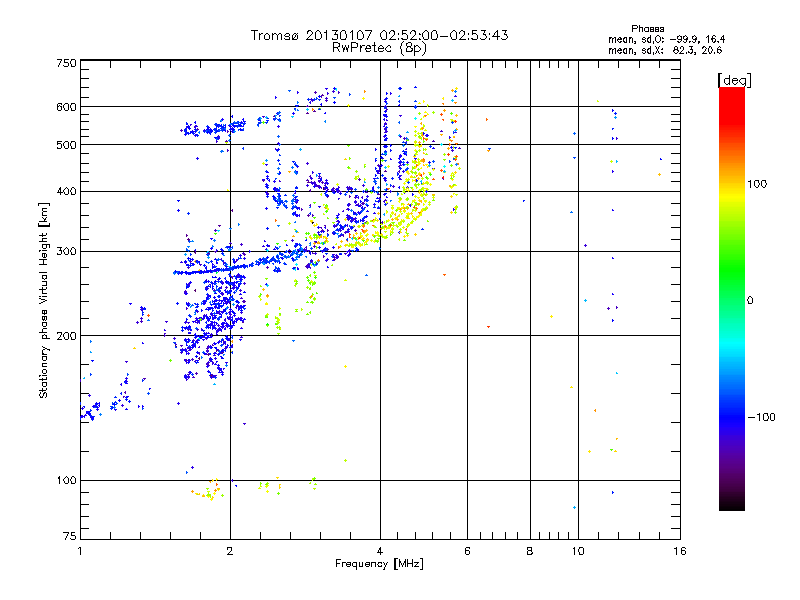Image resolution: width=800 pixels, height=600 pixels.
Task: Click the 'RwPretec (8p)' subtitle
Action: point(379,48)
